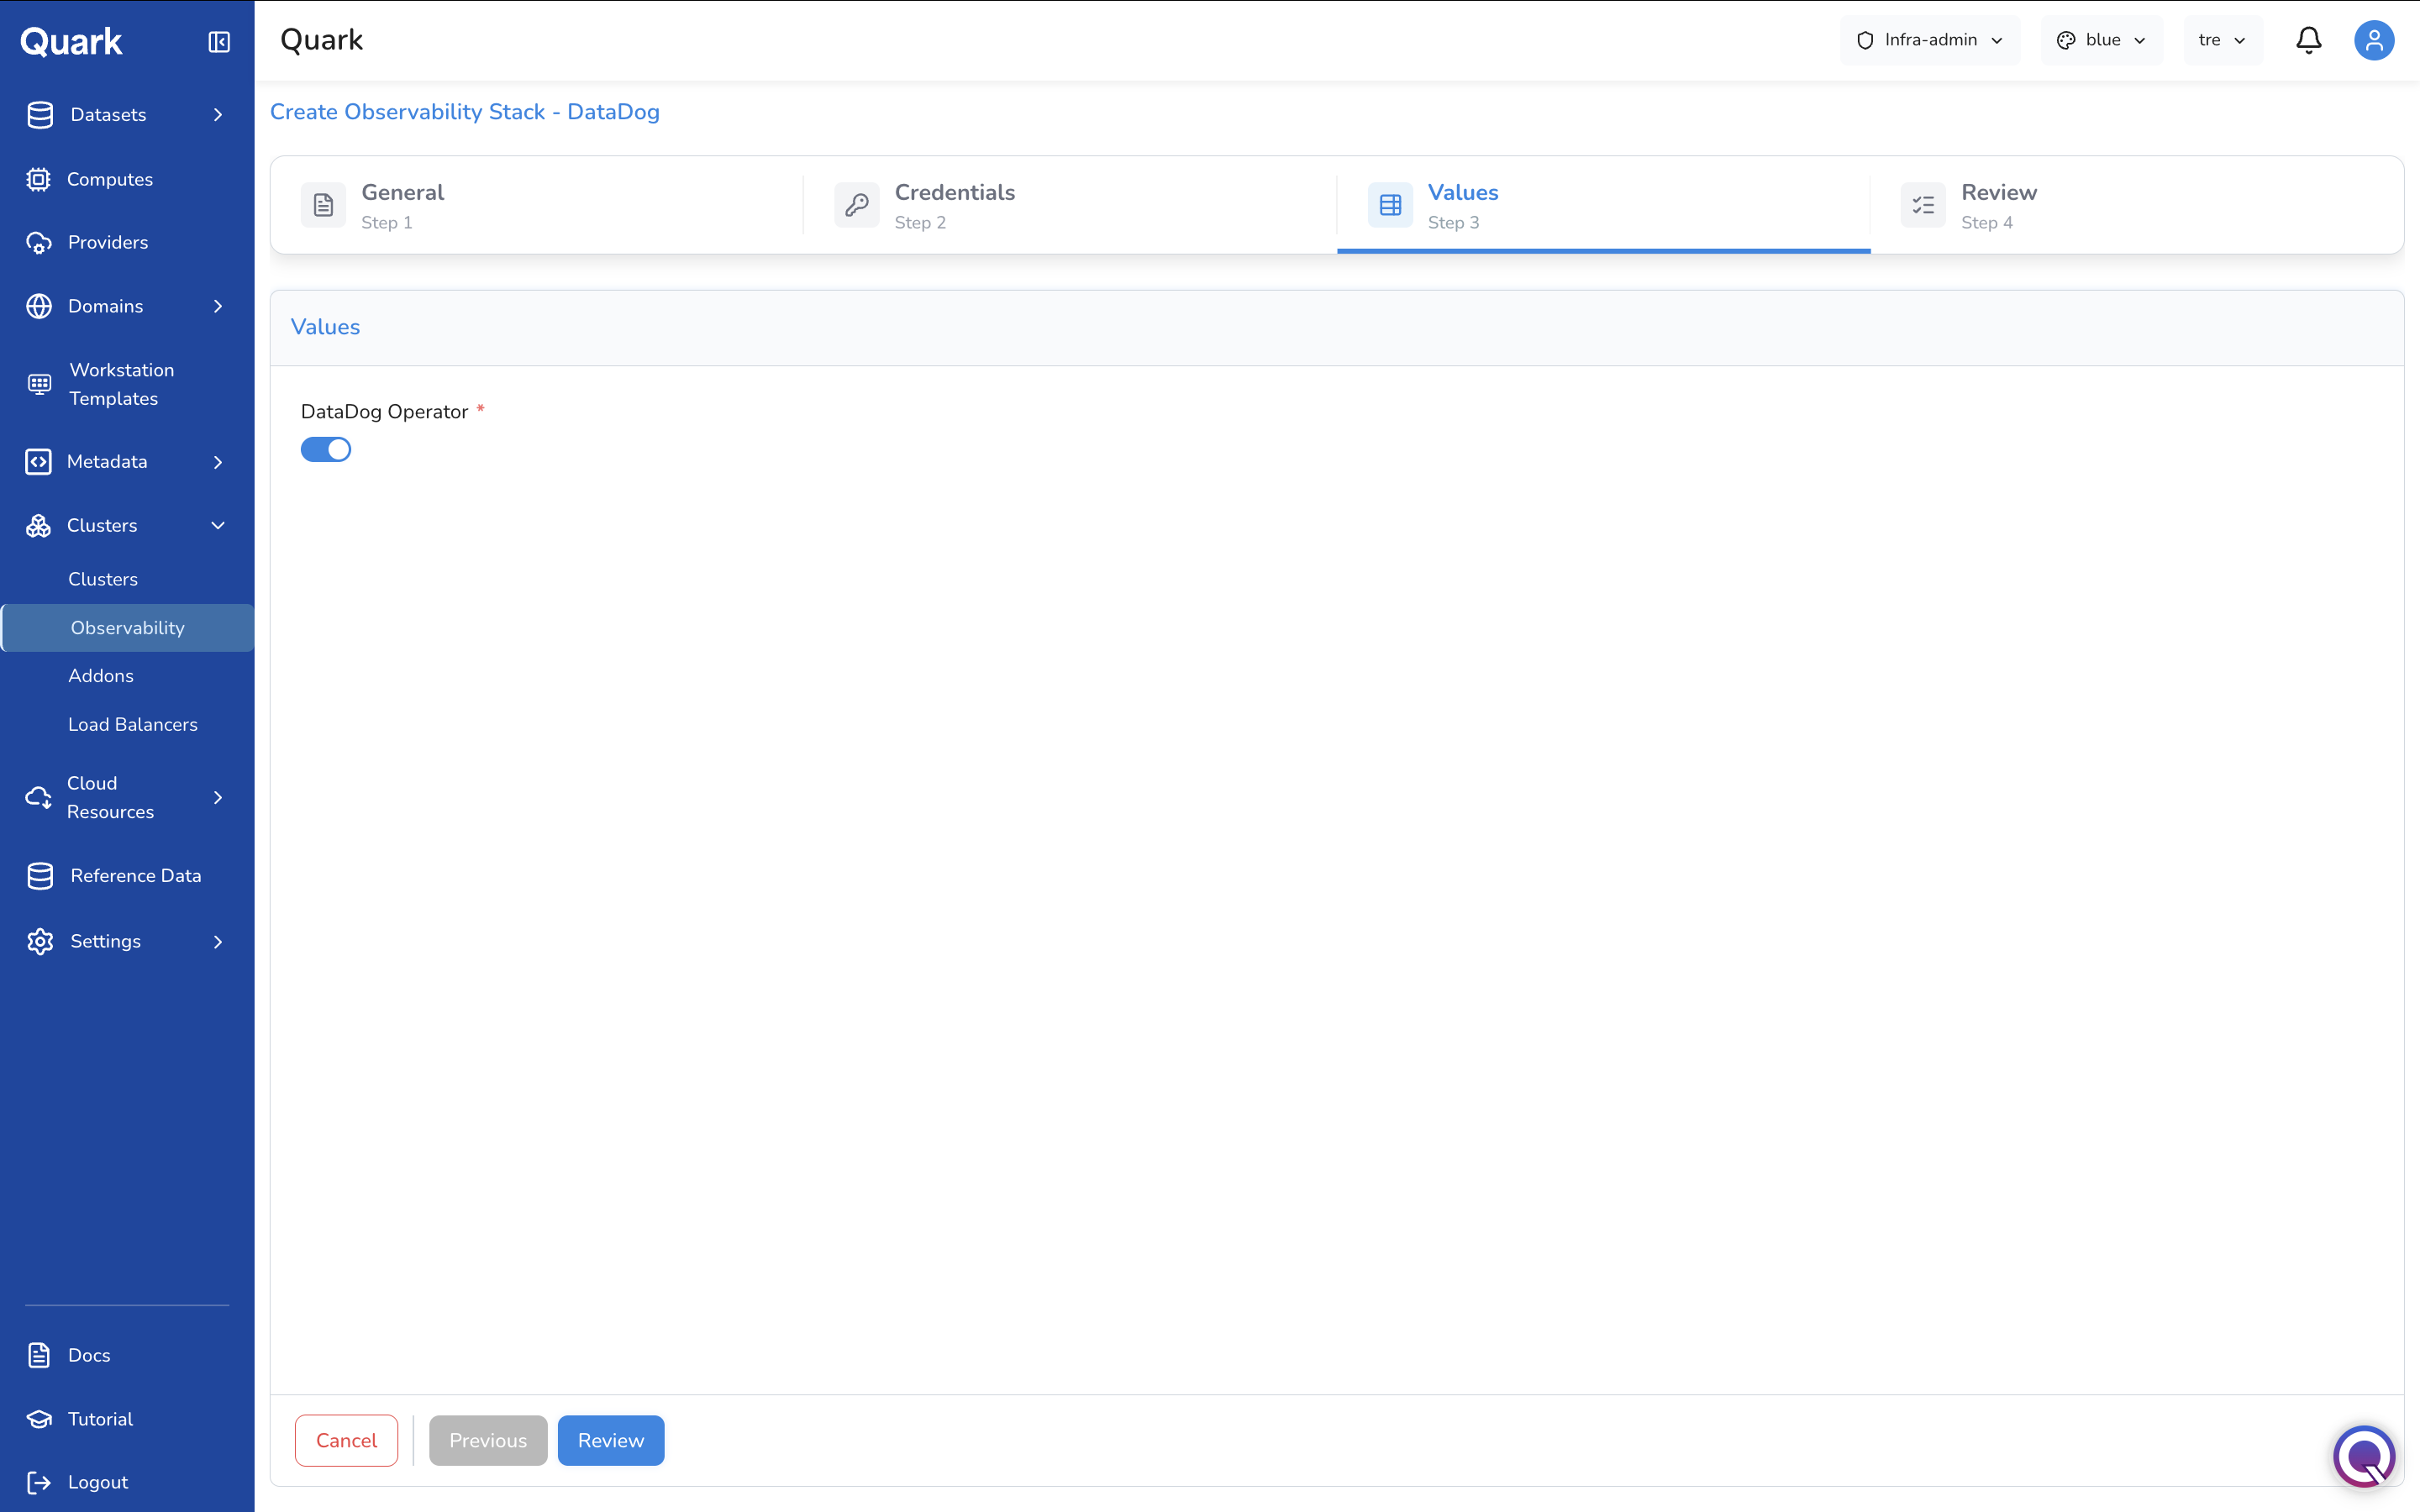
Task: Expand the Datasets submenu chevron
Action: pyautogui.click(x=218, y=115)
